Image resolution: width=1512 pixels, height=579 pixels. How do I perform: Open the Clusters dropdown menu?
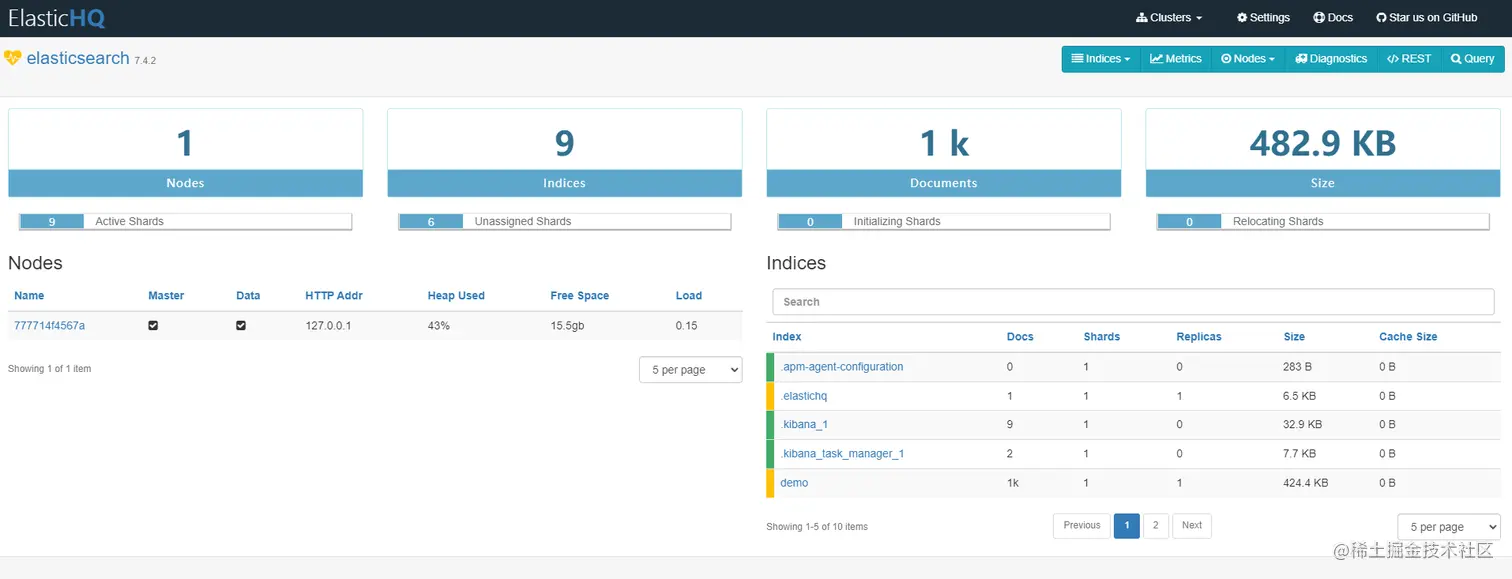1169,18
